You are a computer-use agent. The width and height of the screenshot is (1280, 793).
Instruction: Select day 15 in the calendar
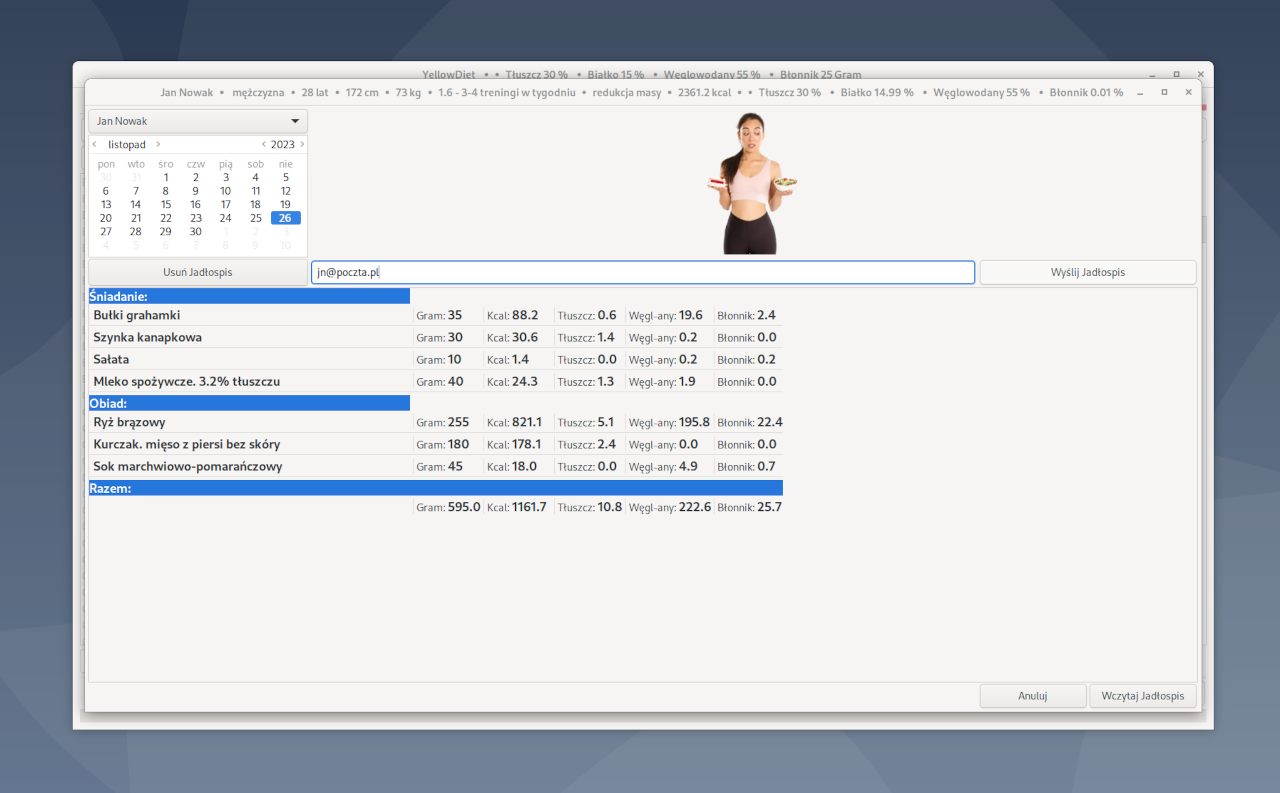tap(166, 204)
